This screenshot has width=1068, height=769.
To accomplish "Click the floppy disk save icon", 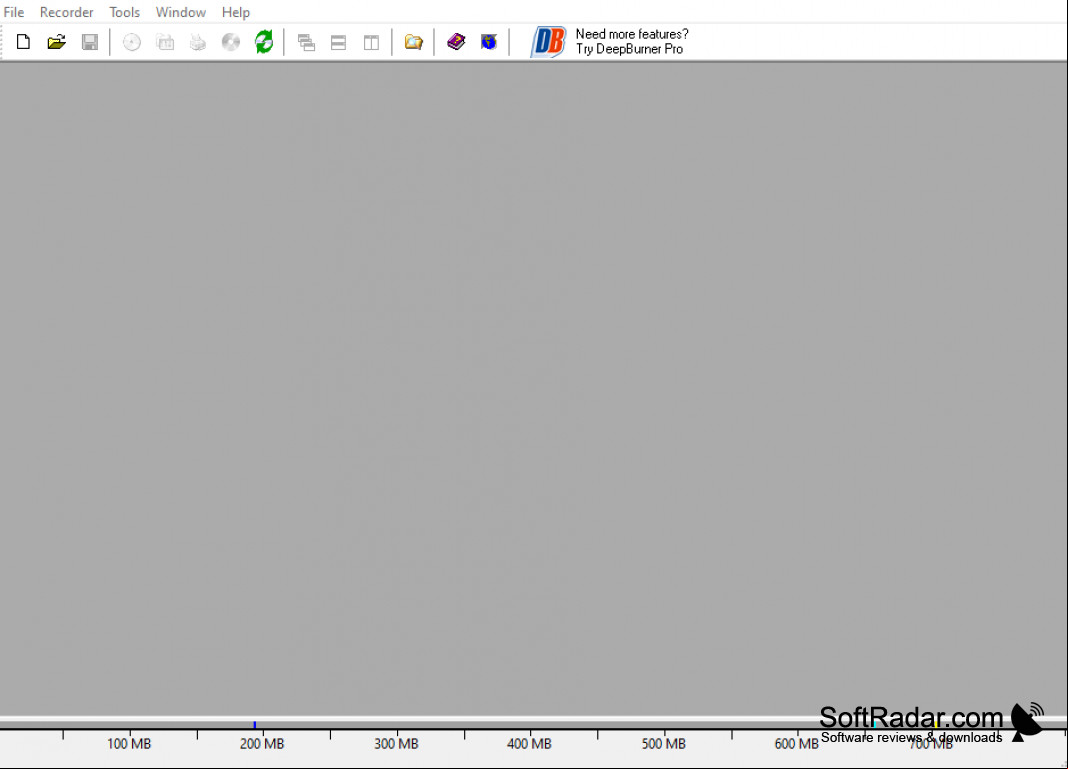I will click(90, 42).
